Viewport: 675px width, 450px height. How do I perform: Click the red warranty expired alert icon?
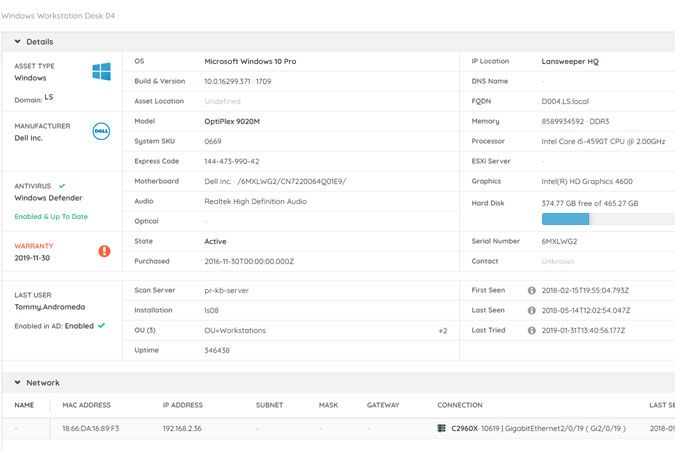pyautogui.click(x=105, y=251)
